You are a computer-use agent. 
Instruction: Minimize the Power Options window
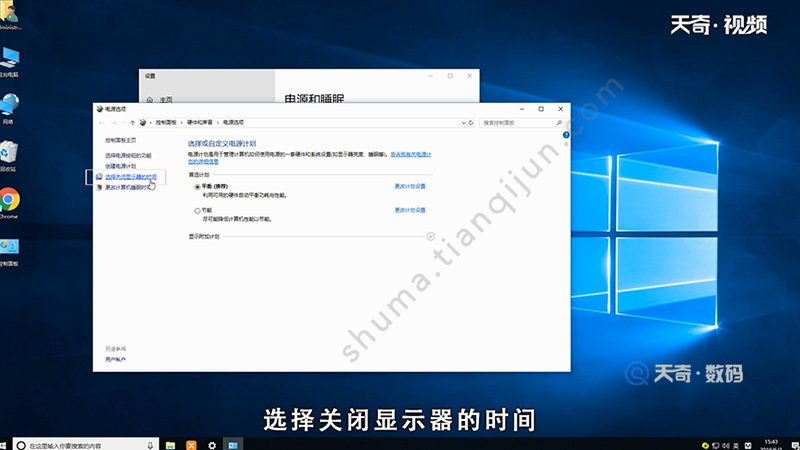(522, 109)
